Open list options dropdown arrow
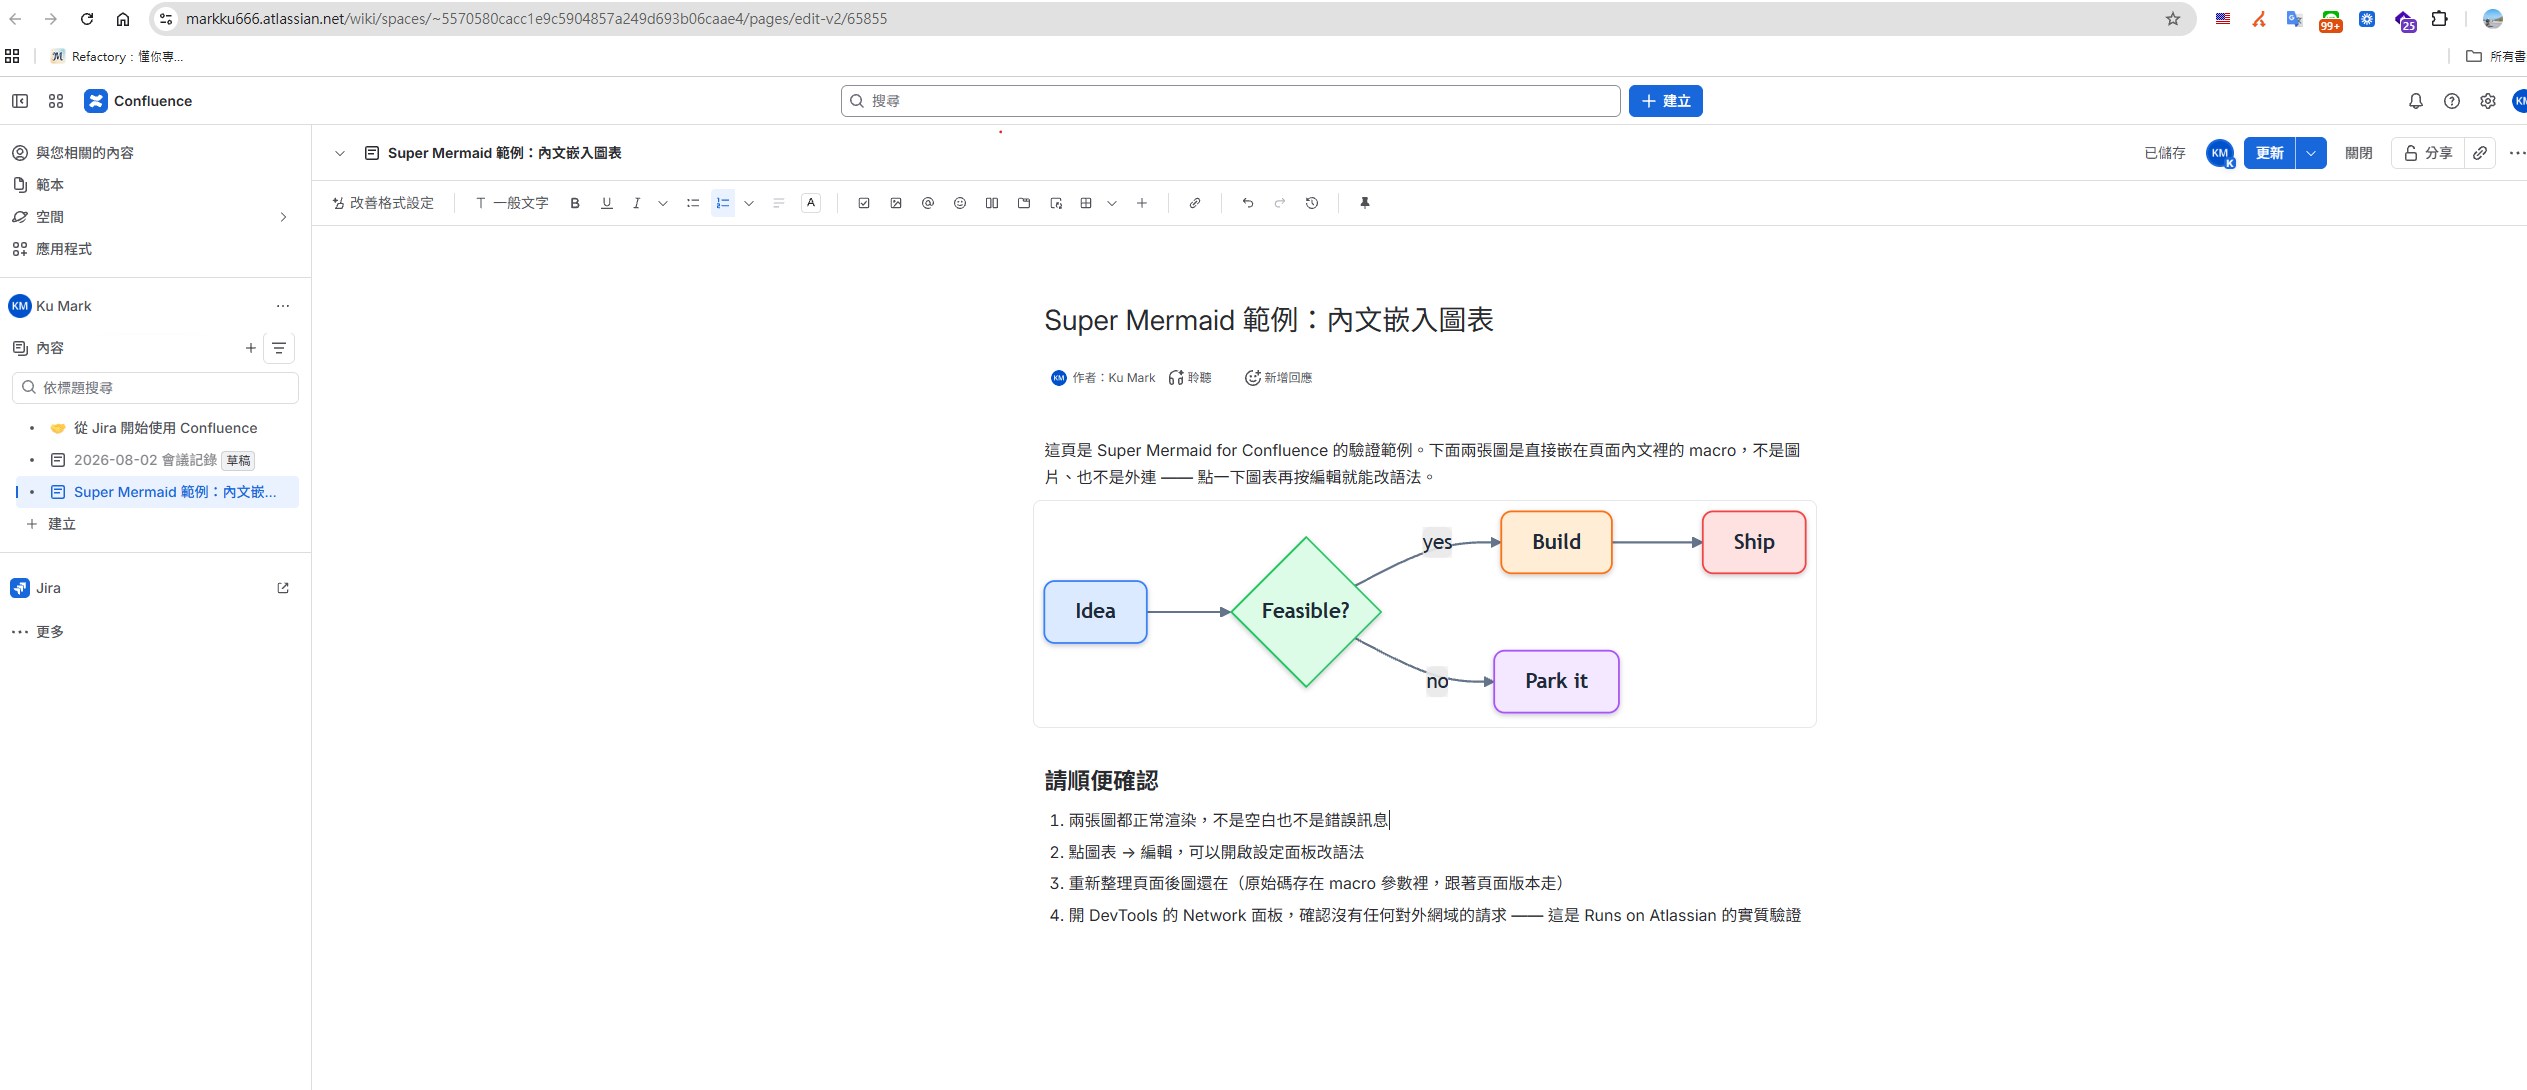 tap(749, 203)
